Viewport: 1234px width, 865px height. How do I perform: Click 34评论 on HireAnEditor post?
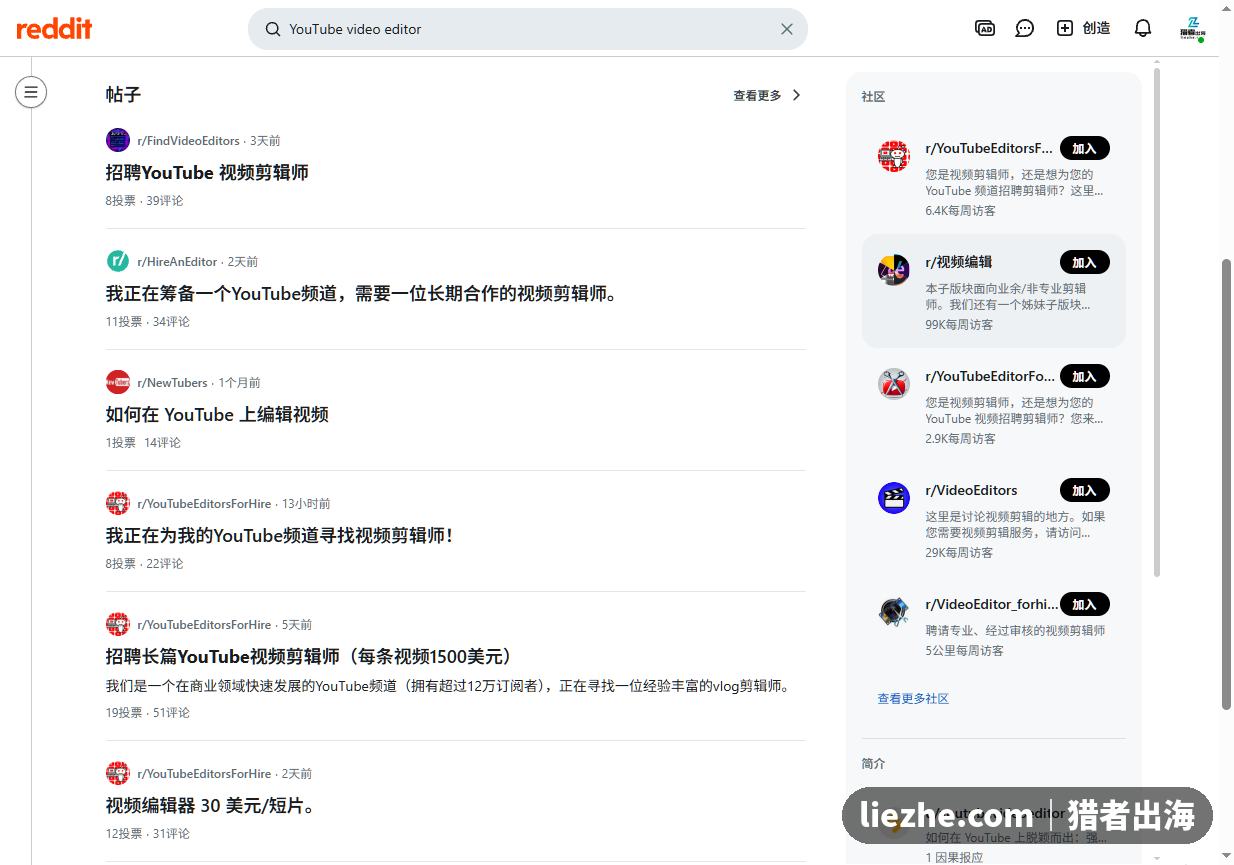click(x=171, y=322)
